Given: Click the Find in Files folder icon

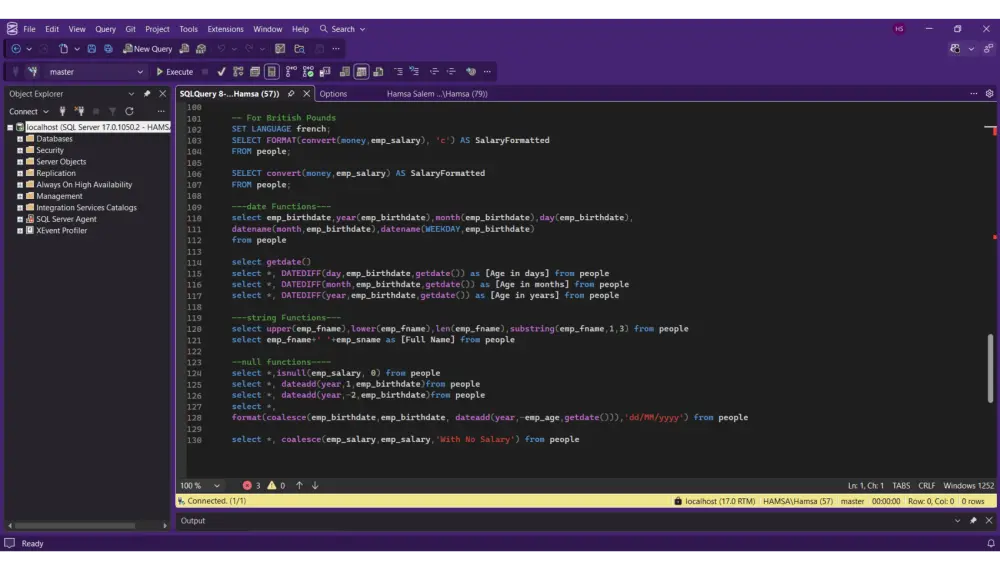Looking at the screenshot, I should point(299,48).
